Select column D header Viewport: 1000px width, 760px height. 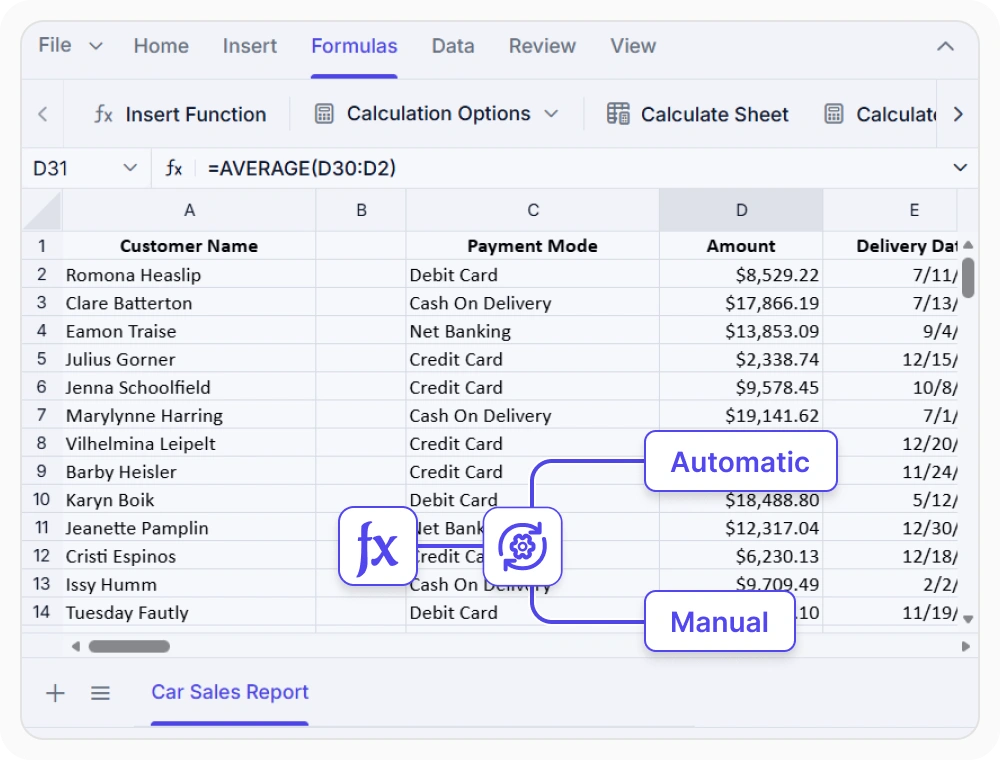click(741, 210)
